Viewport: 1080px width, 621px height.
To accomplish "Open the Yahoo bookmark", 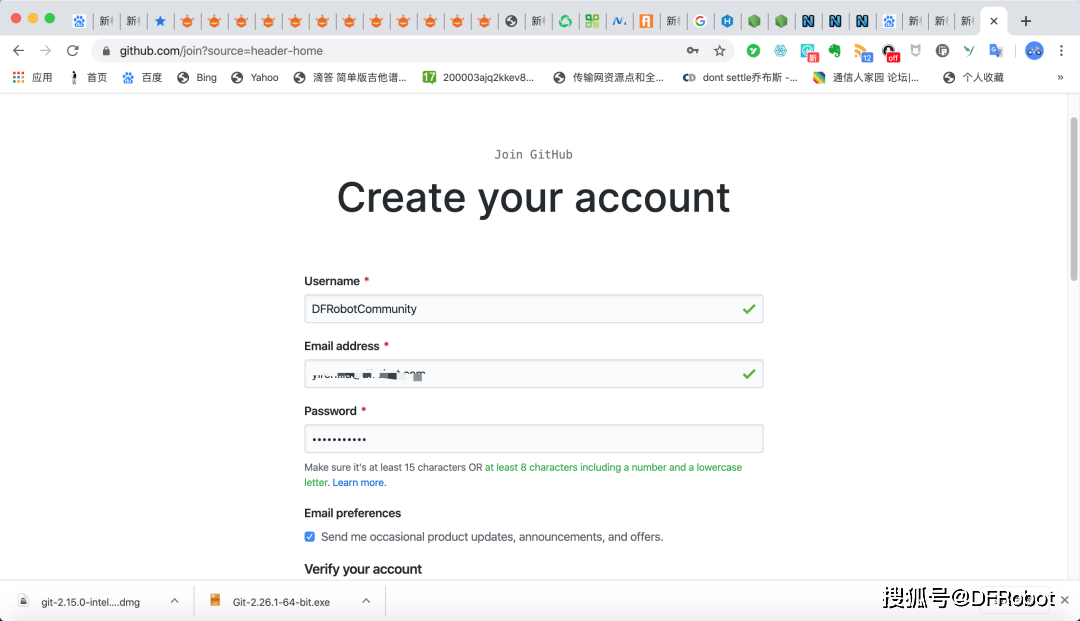I will coord(254,77).
